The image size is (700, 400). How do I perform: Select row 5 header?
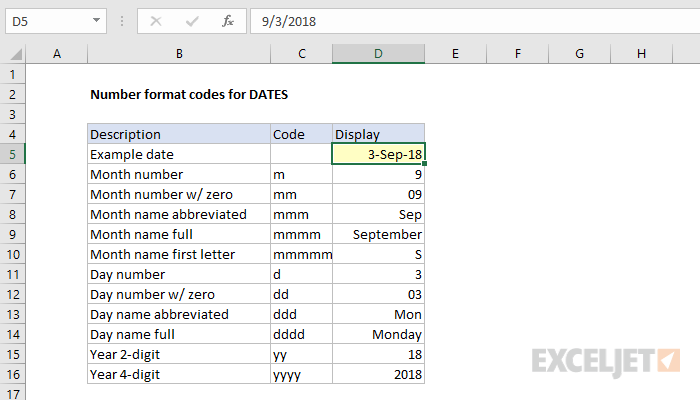click(x=13, y=154)
